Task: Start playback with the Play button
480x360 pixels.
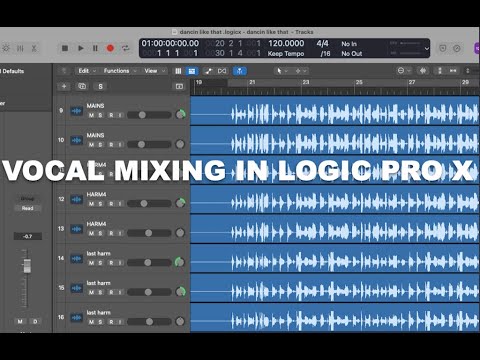Action: pos(81,48)
